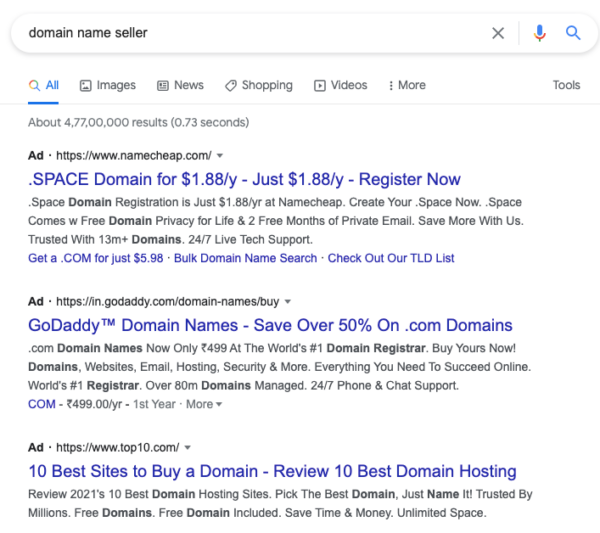Open the 'GoDaddy Domain Names' ad headline

tap(270, 325)
